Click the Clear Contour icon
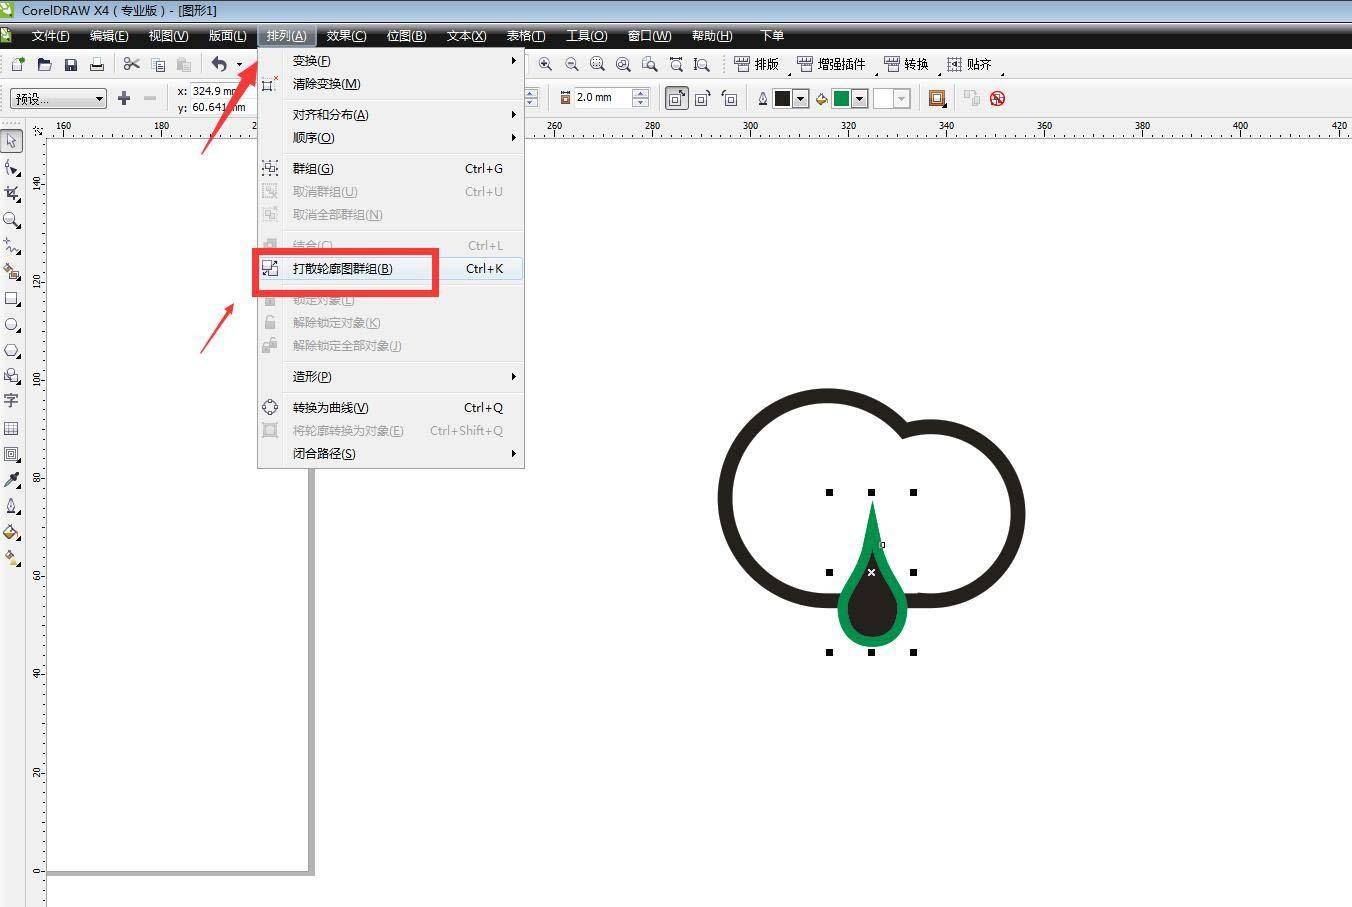Image resolution: width=1352 pixels, height=907 pixels. [997, 98]
